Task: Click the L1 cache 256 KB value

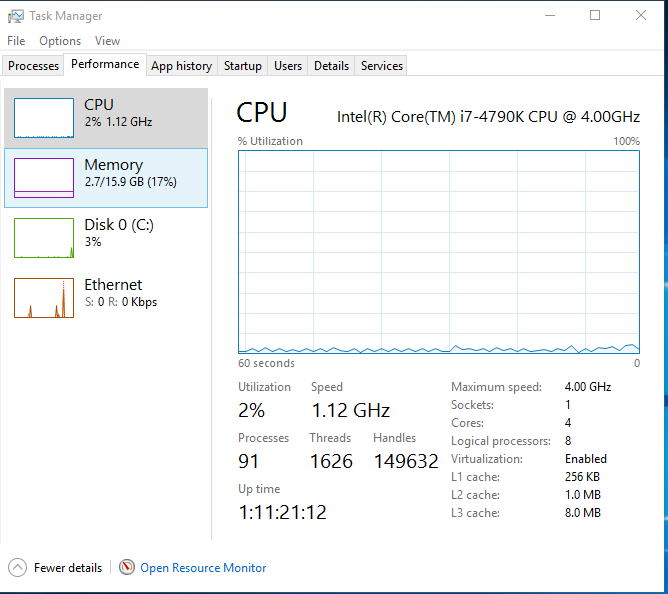Action: click(x=582, y=477)
